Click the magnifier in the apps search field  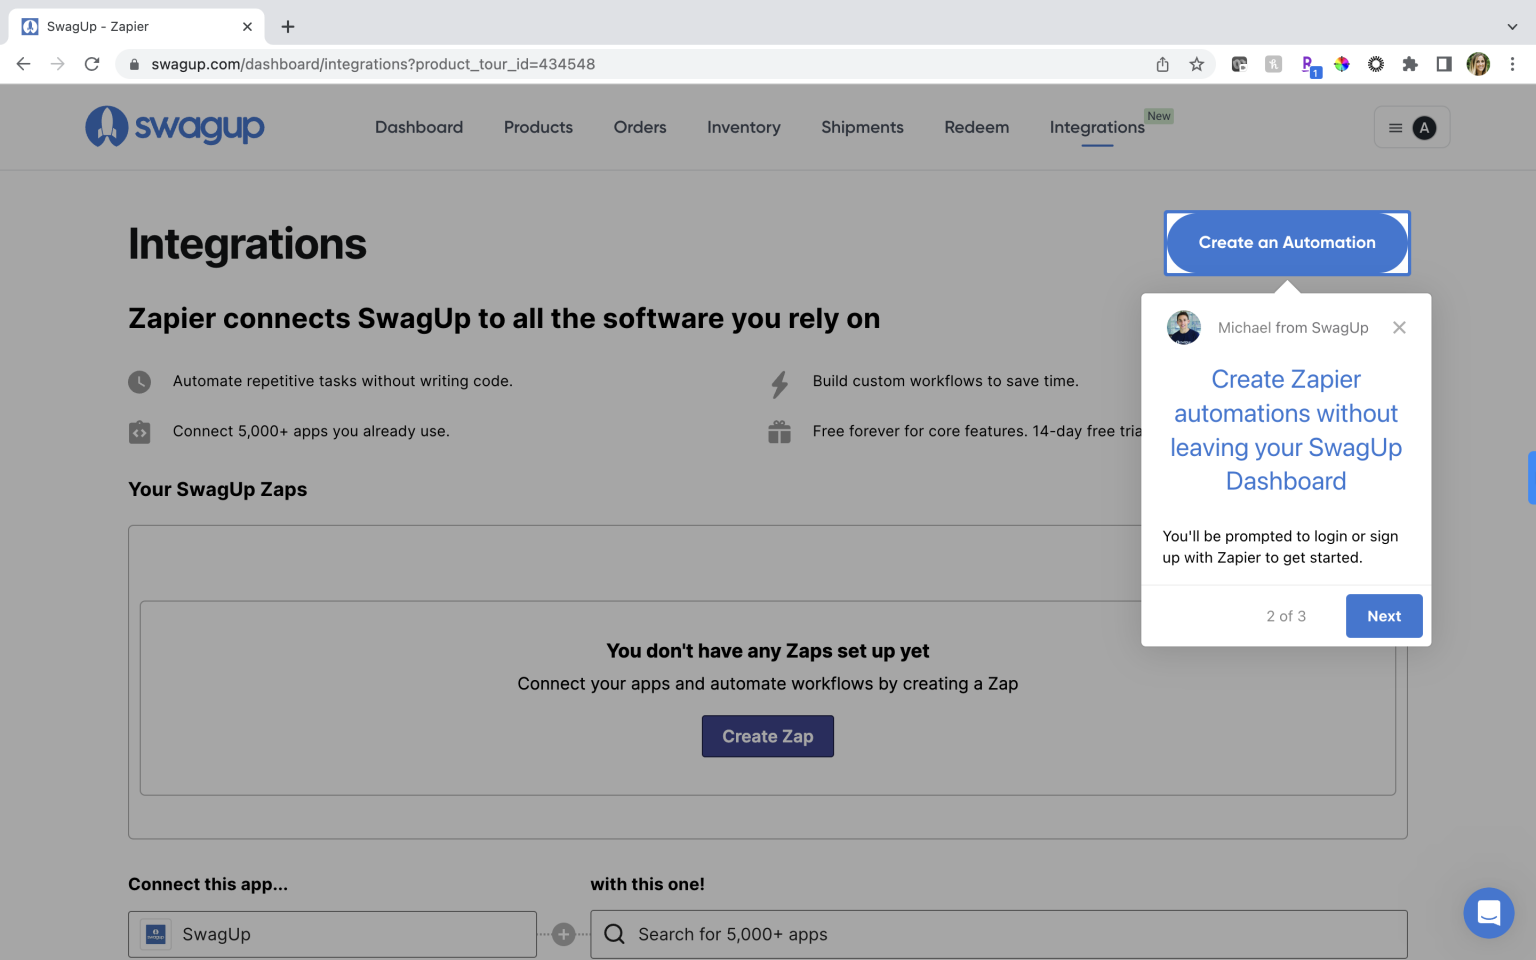click(x=614, y=934)
